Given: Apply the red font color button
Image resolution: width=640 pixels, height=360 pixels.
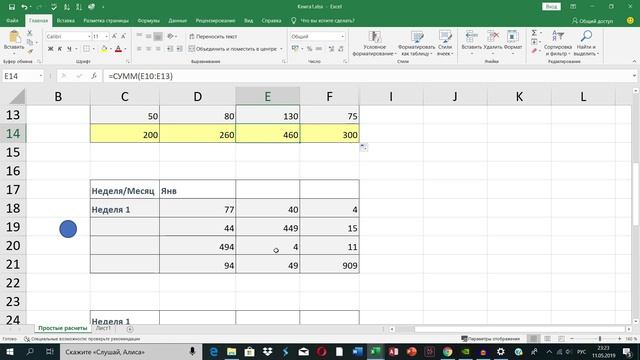Looking at the screenshot, I should [118, 49].
